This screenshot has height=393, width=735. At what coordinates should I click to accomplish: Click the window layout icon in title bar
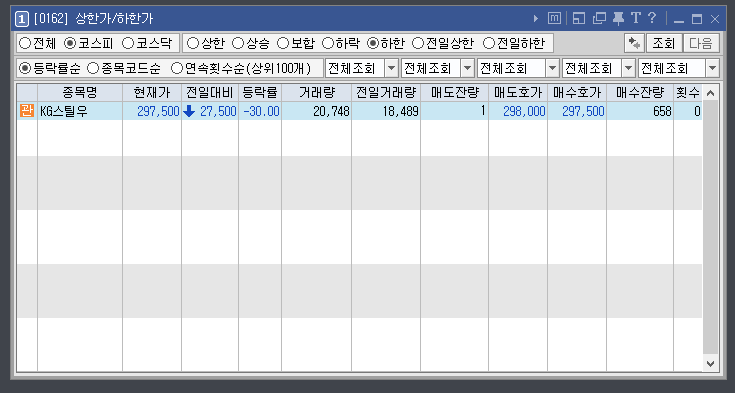coord(579,19)
